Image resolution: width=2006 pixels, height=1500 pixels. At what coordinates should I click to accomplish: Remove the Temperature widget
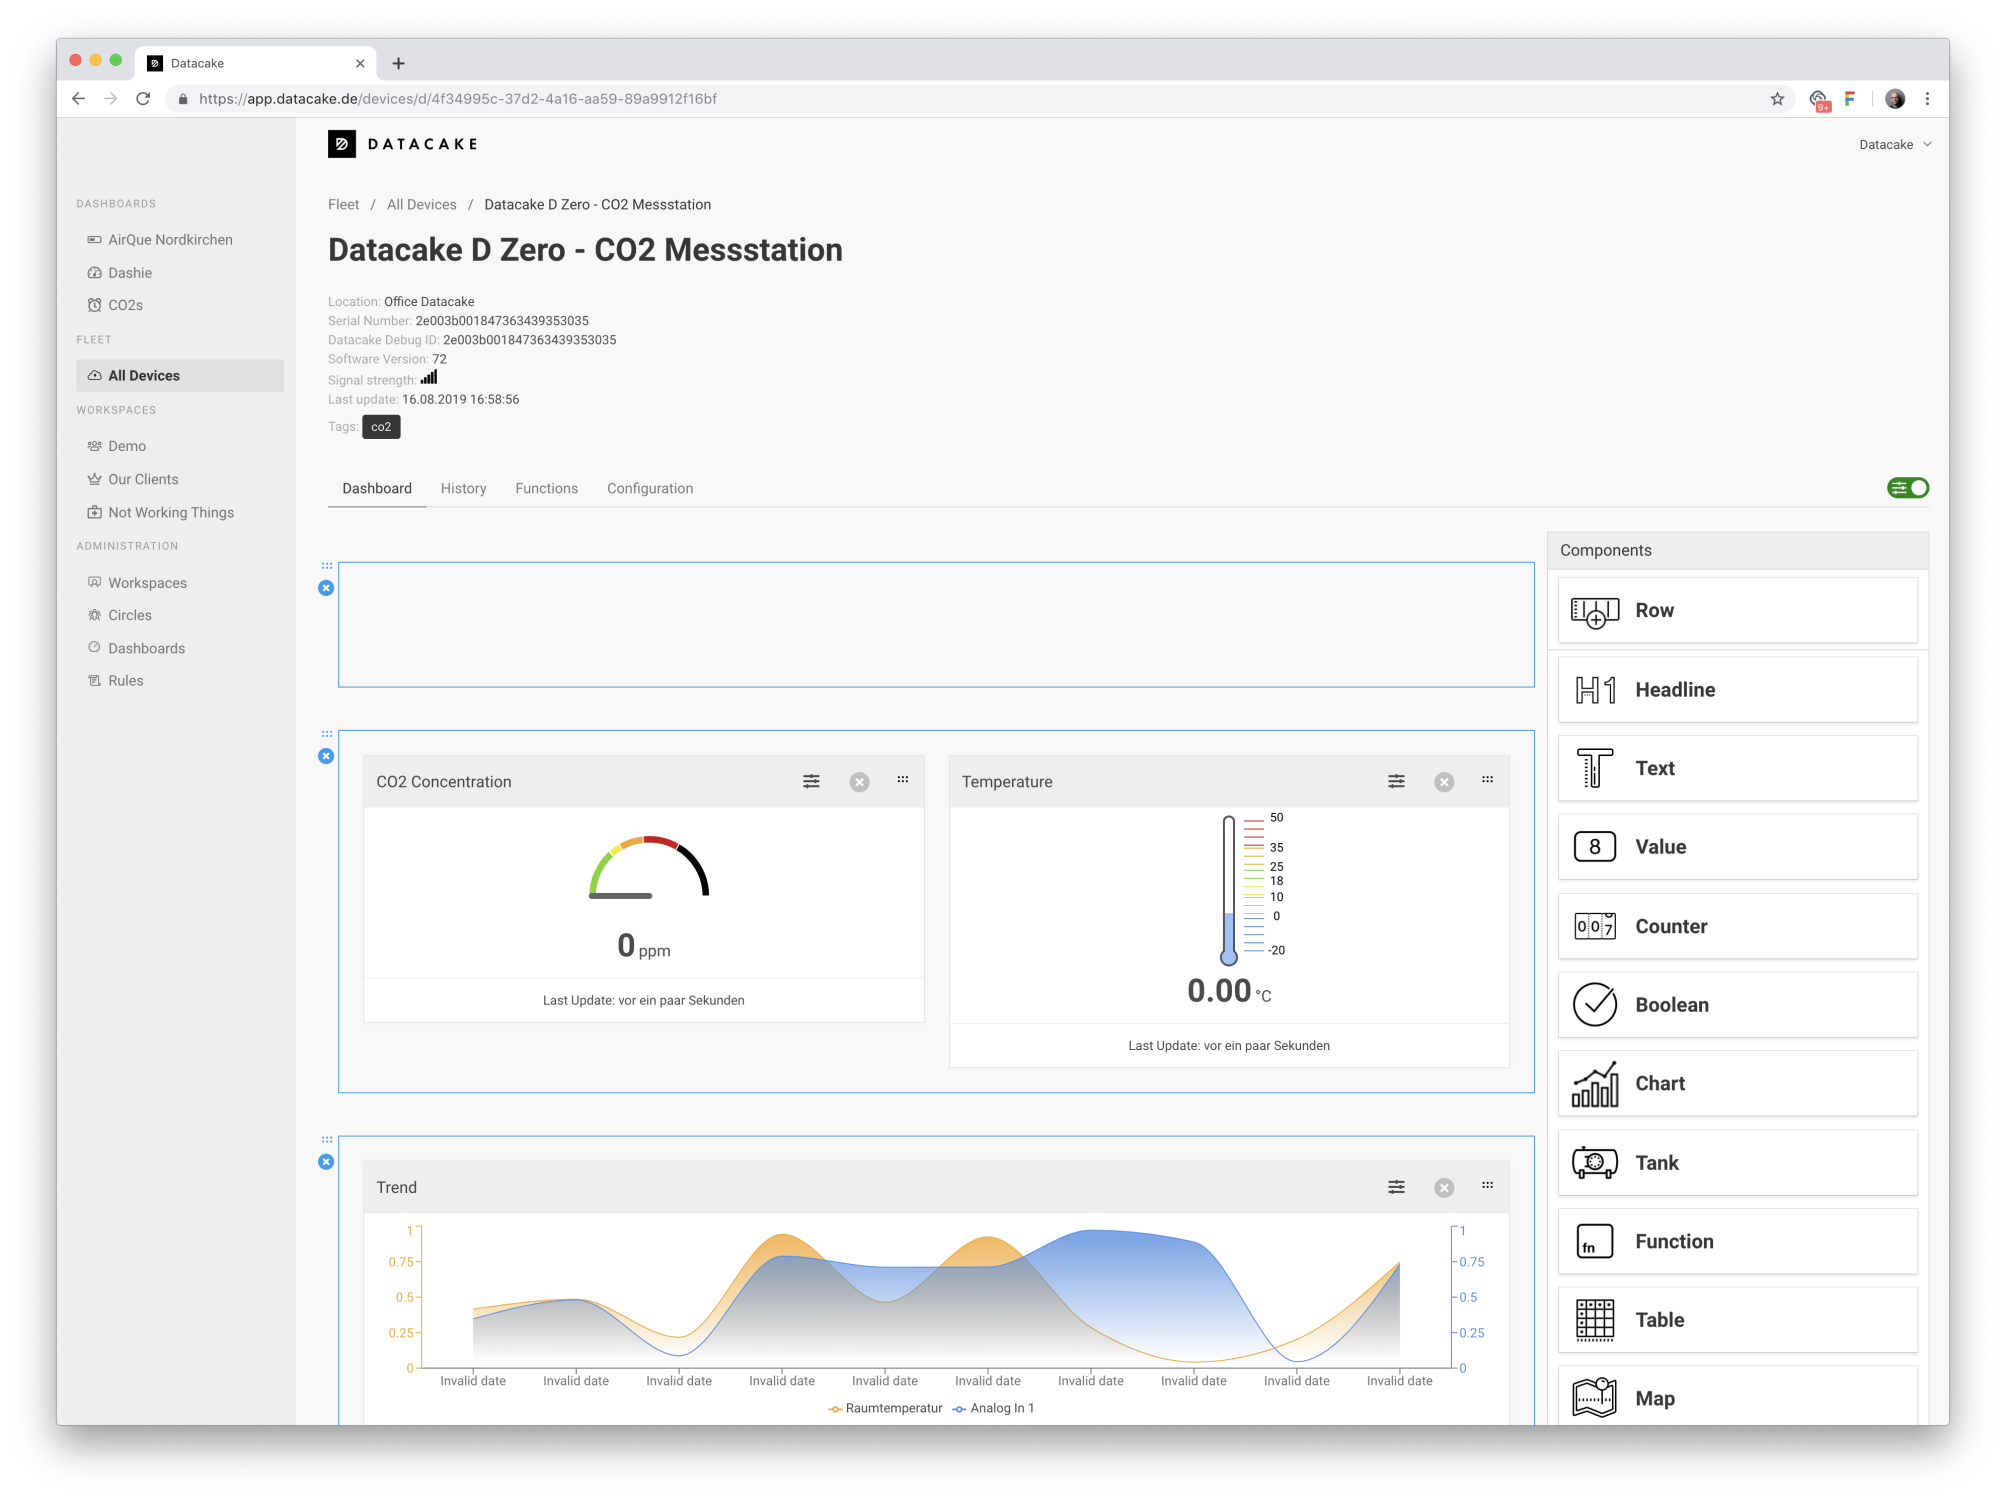point(1444,782)
